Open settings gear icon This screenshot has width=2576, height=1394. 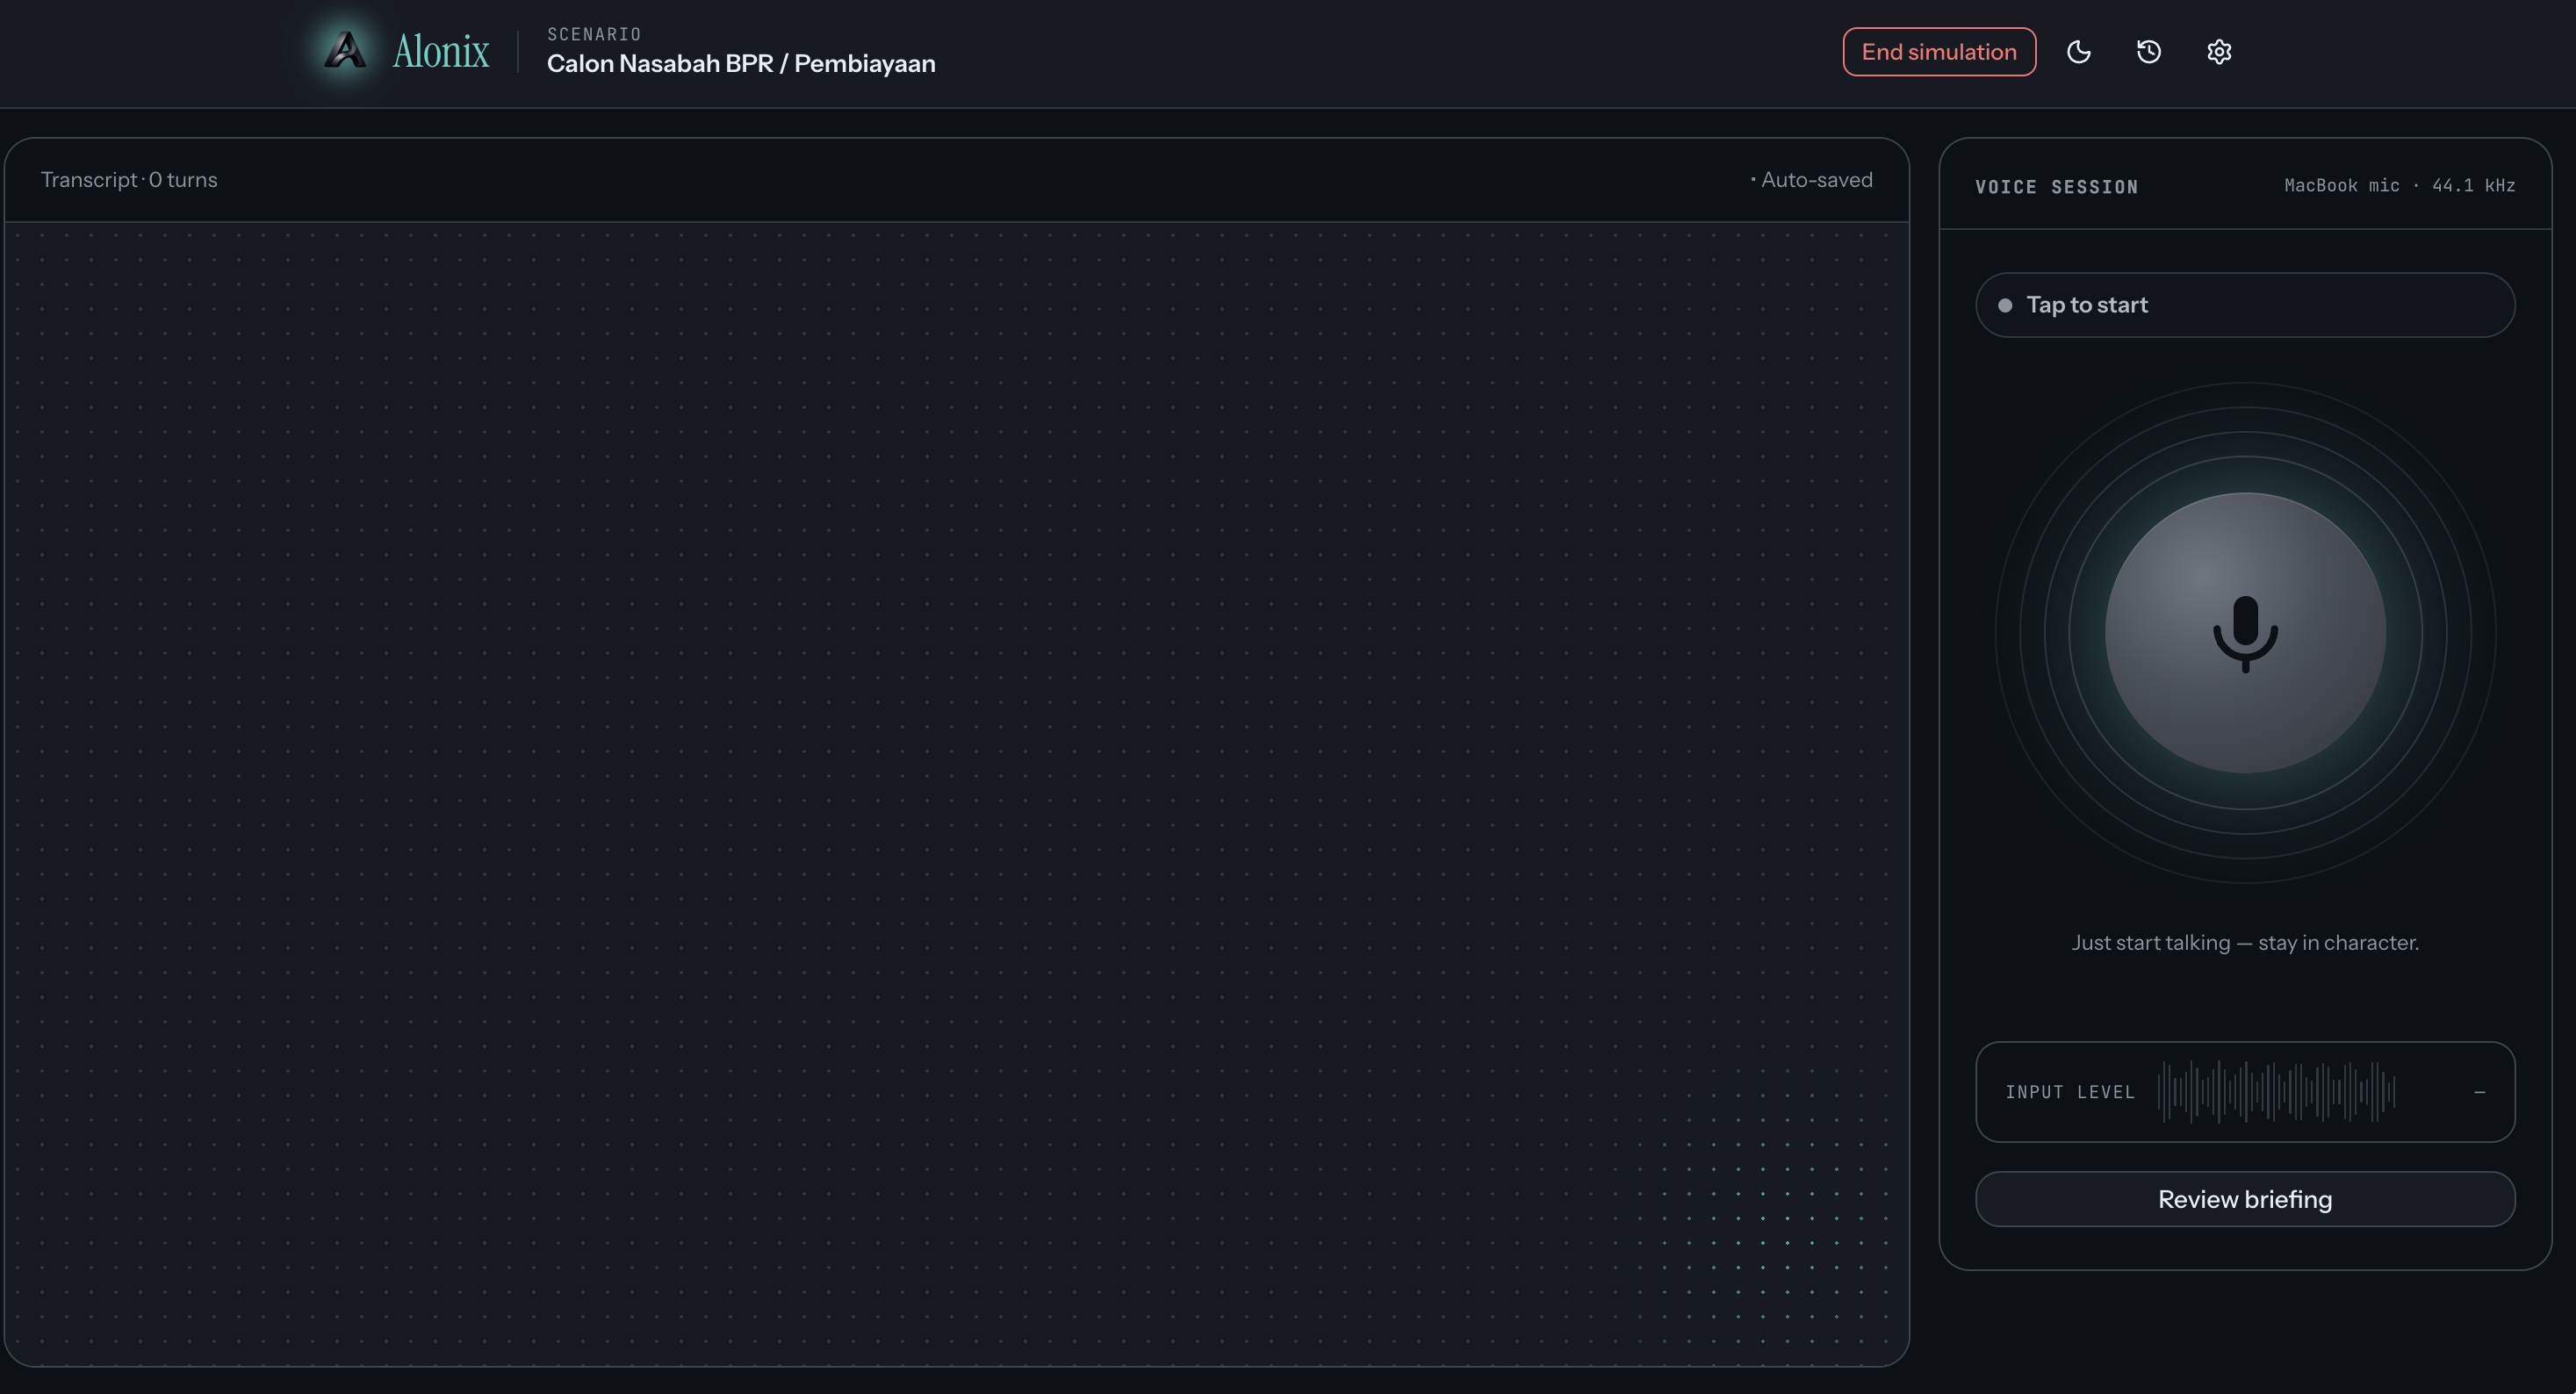tap(2219, 52)
